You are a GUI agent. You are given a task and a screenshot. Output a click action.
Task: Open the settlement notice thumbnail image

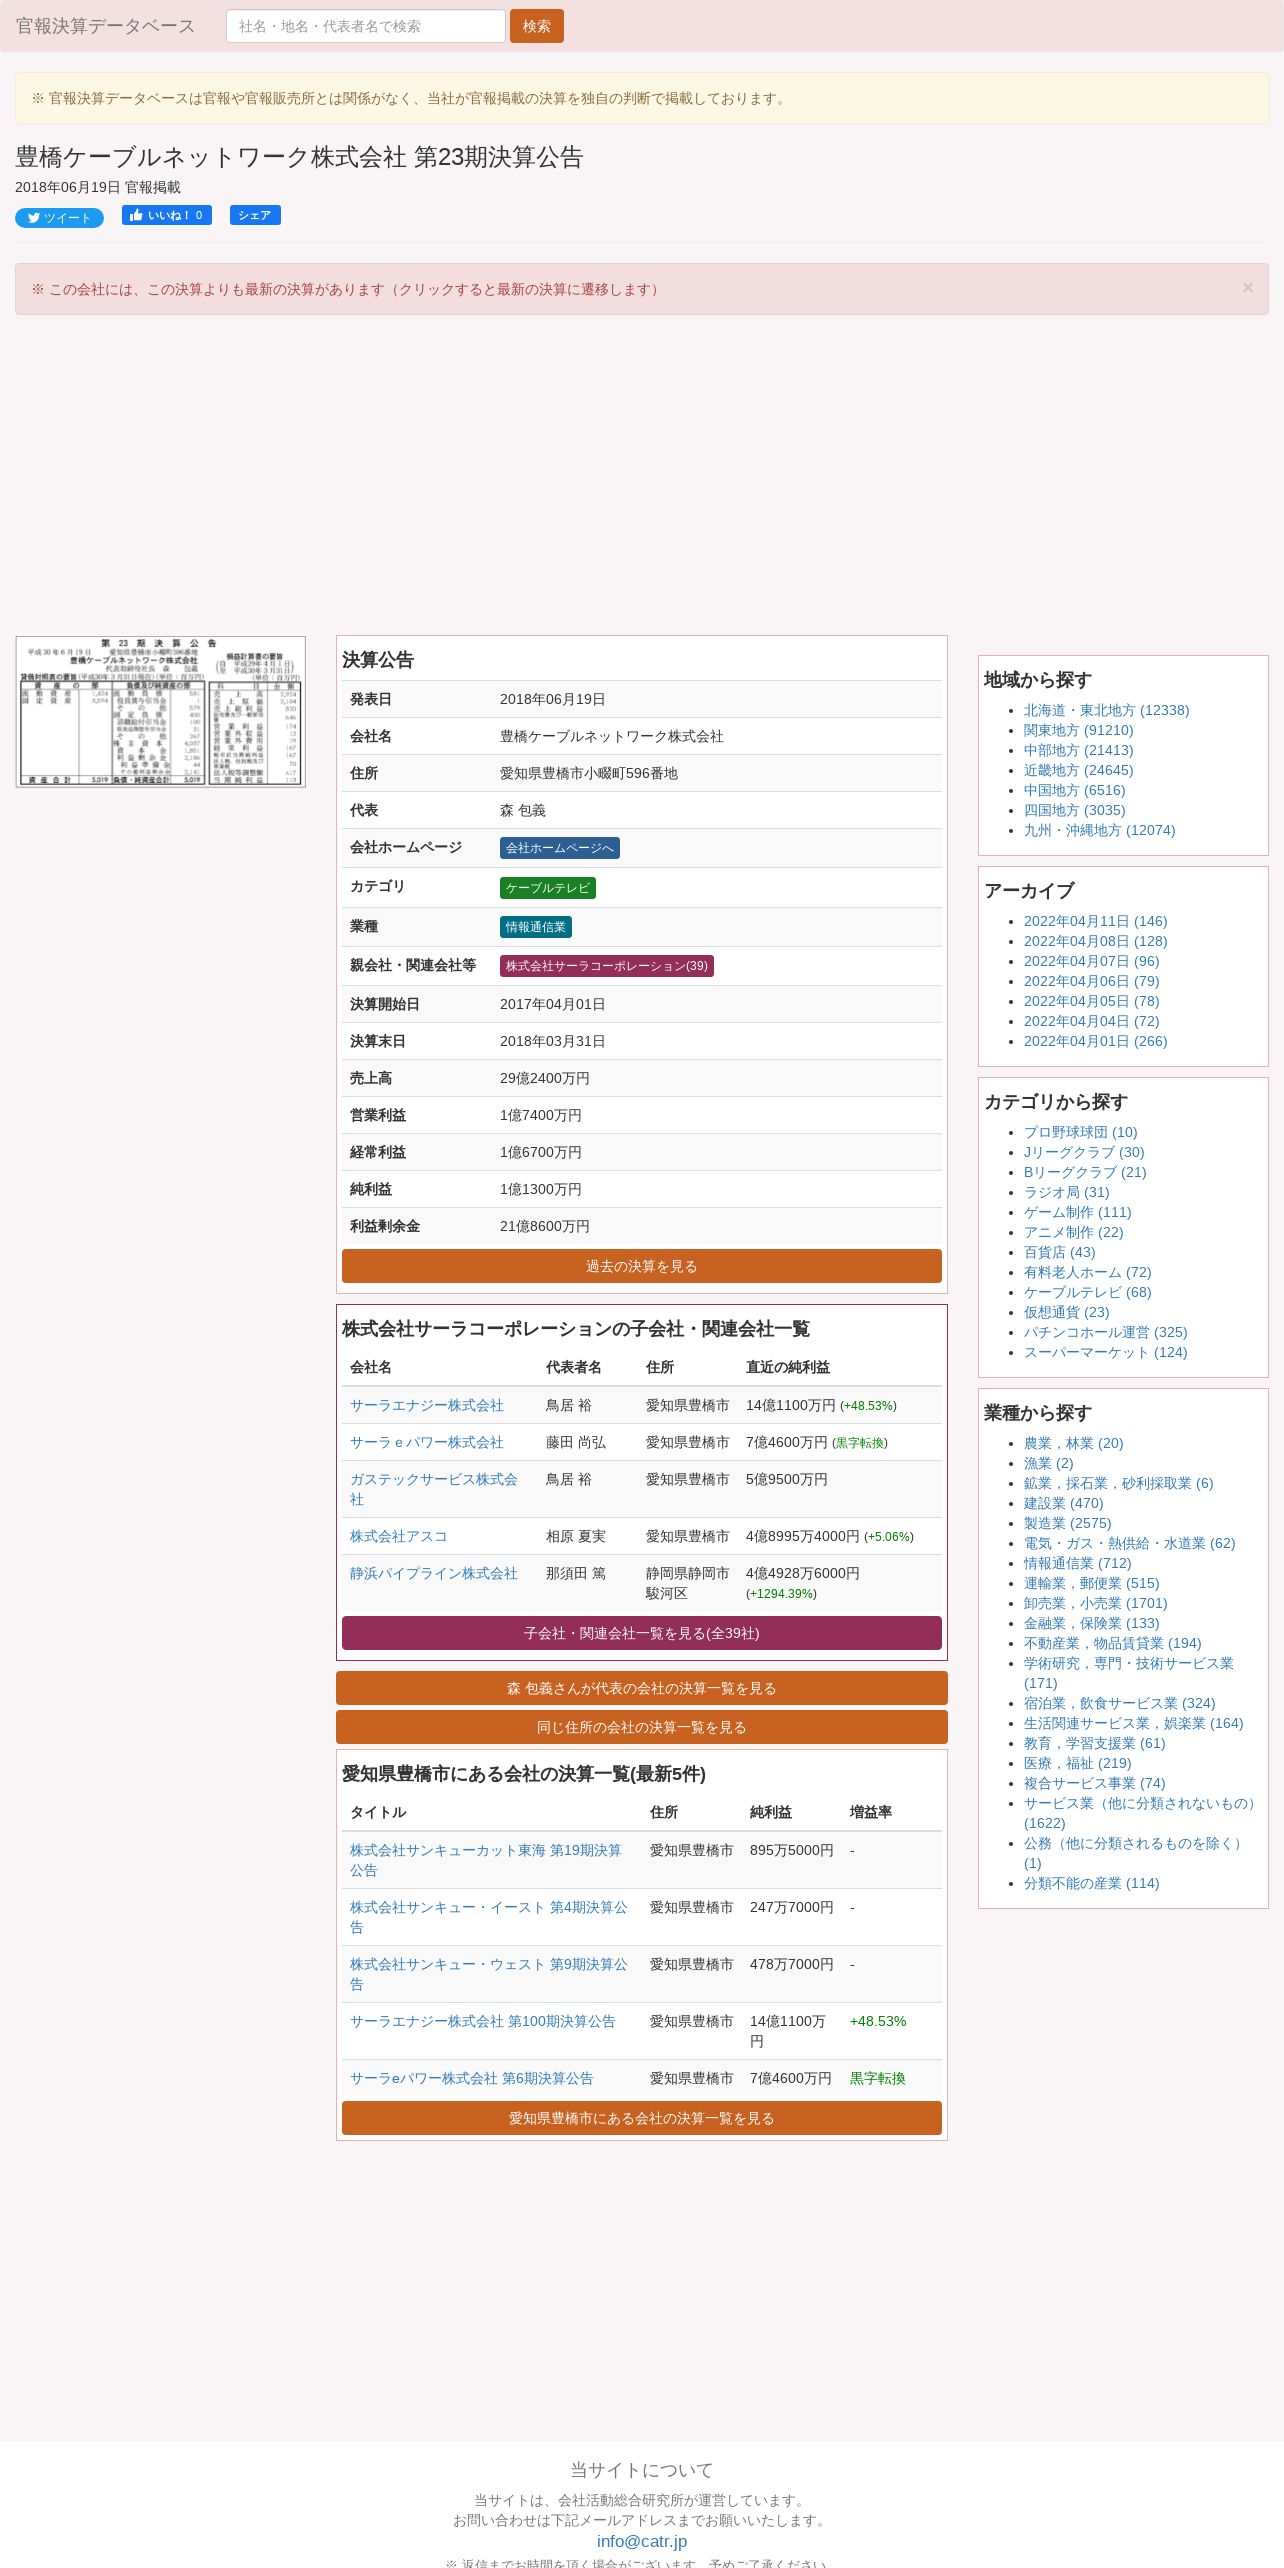160,712
